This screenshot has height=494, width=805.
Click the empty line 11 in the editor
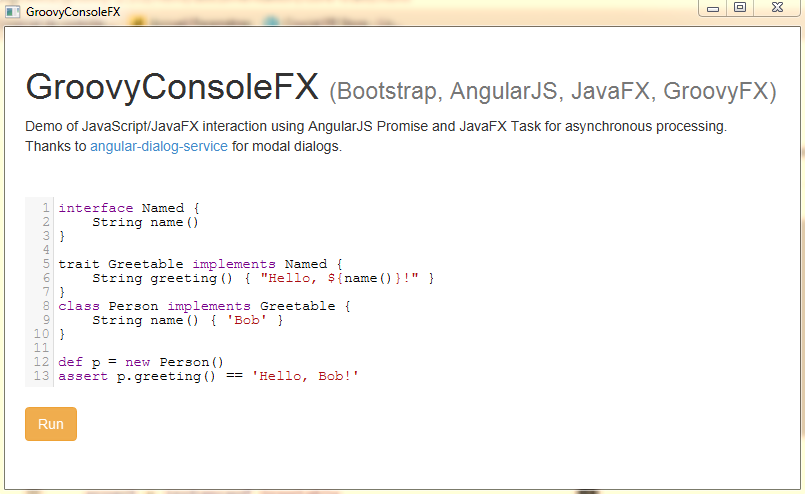click(x=200, y=348)
